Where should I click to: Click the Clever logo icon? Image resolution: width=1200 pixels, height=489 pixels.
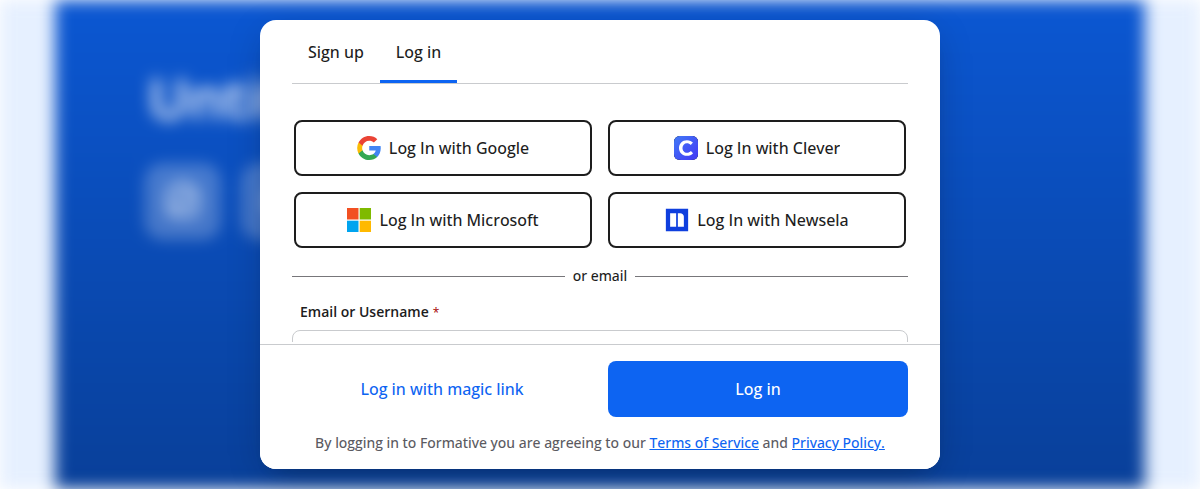click(x=685, y=148)
